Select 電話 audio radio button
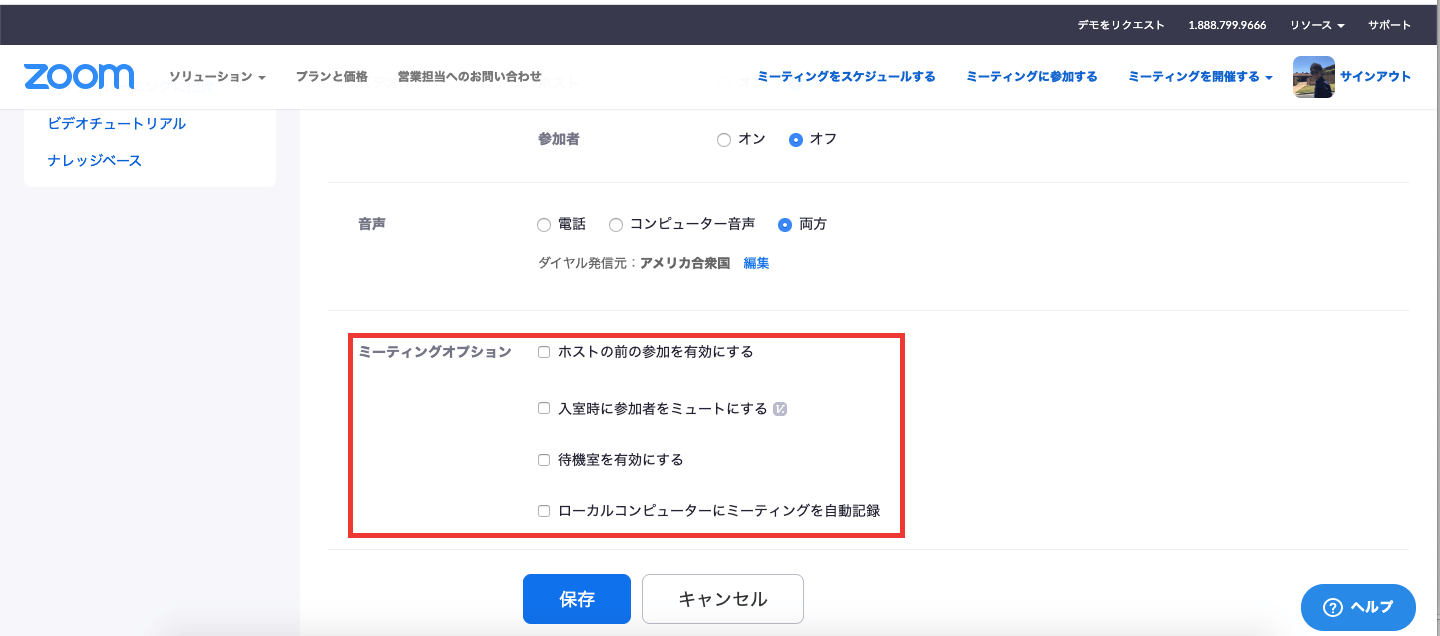The height and width of the screenshot is (636, 1440). tap(544, 225)
